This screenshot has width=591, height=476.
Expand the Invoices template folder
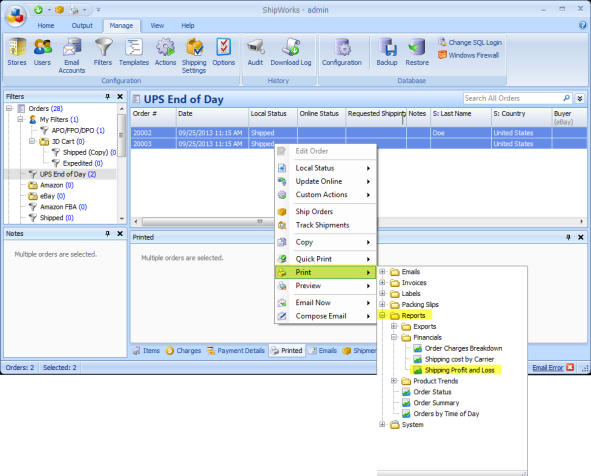[382, 282]
